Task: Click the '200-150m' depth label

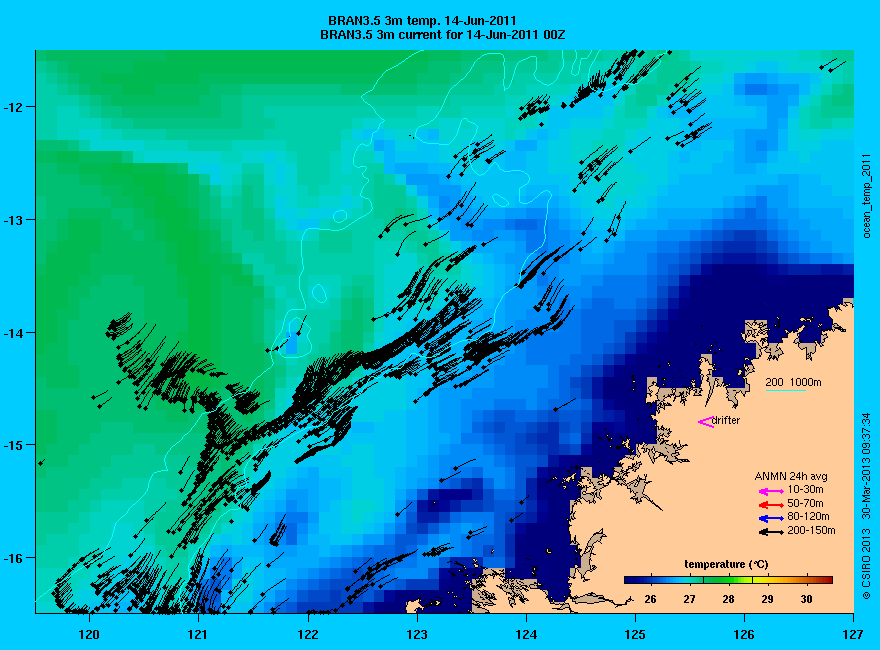Action: tap(811, 530)
